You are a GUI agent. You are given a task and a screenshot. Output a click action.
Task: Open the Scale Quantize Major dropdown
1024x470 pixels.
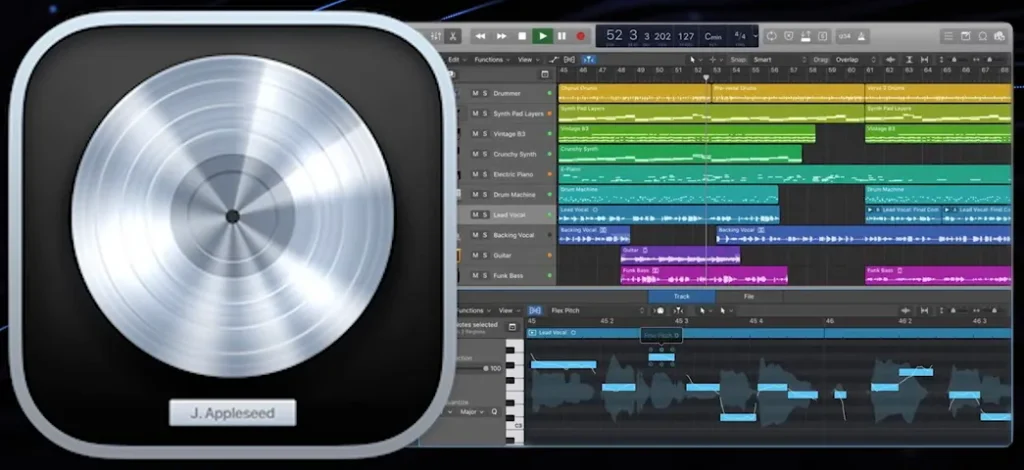(x=472, y=412)
